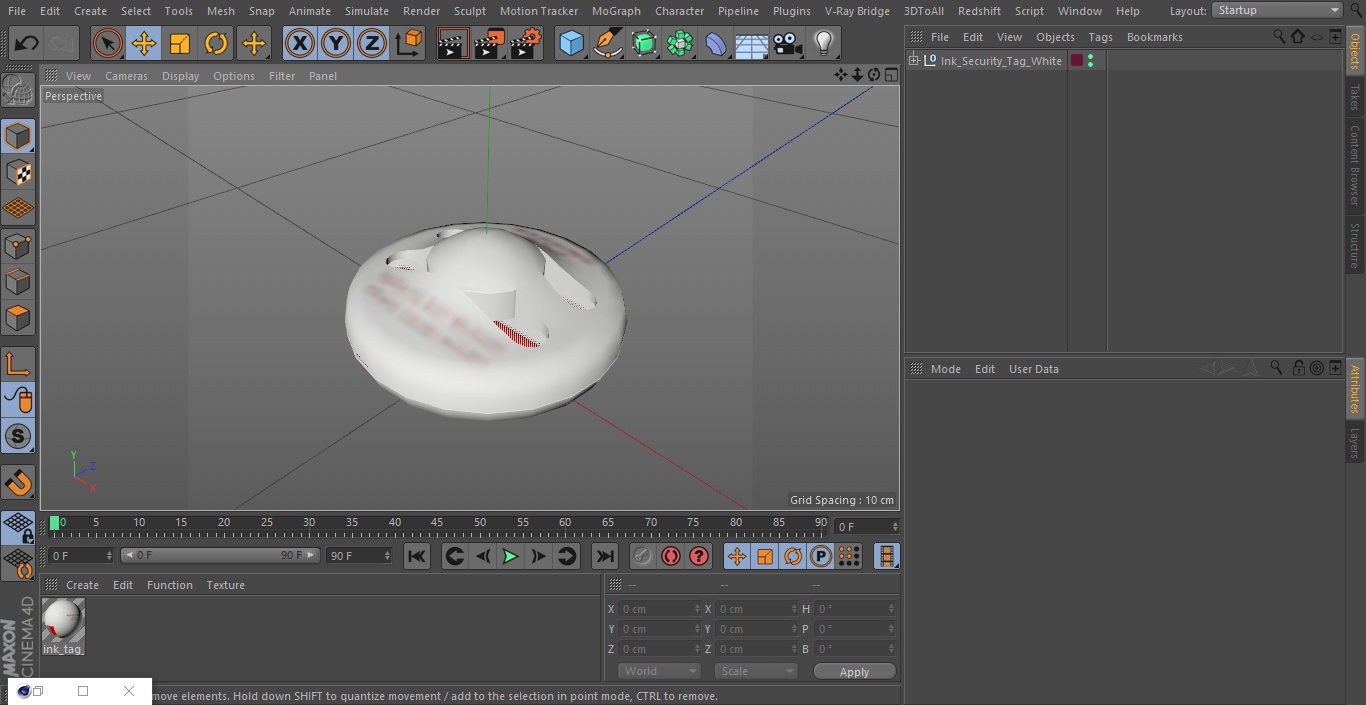
Task: Click the Ink_Security_Tag_White layer color swatch
Action: (1077, 61)
